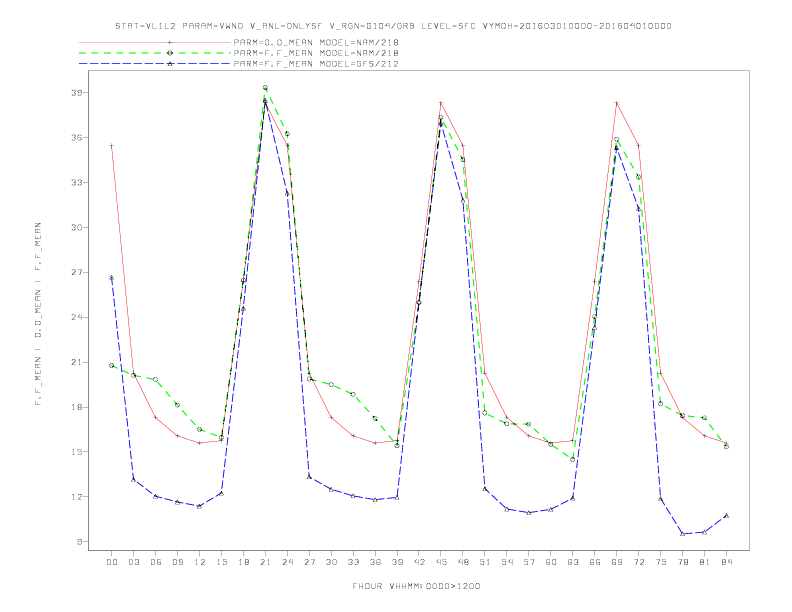Click green NAM circle marker at hour 63
The height and width of the screenshot is (612, 792).
573,460
